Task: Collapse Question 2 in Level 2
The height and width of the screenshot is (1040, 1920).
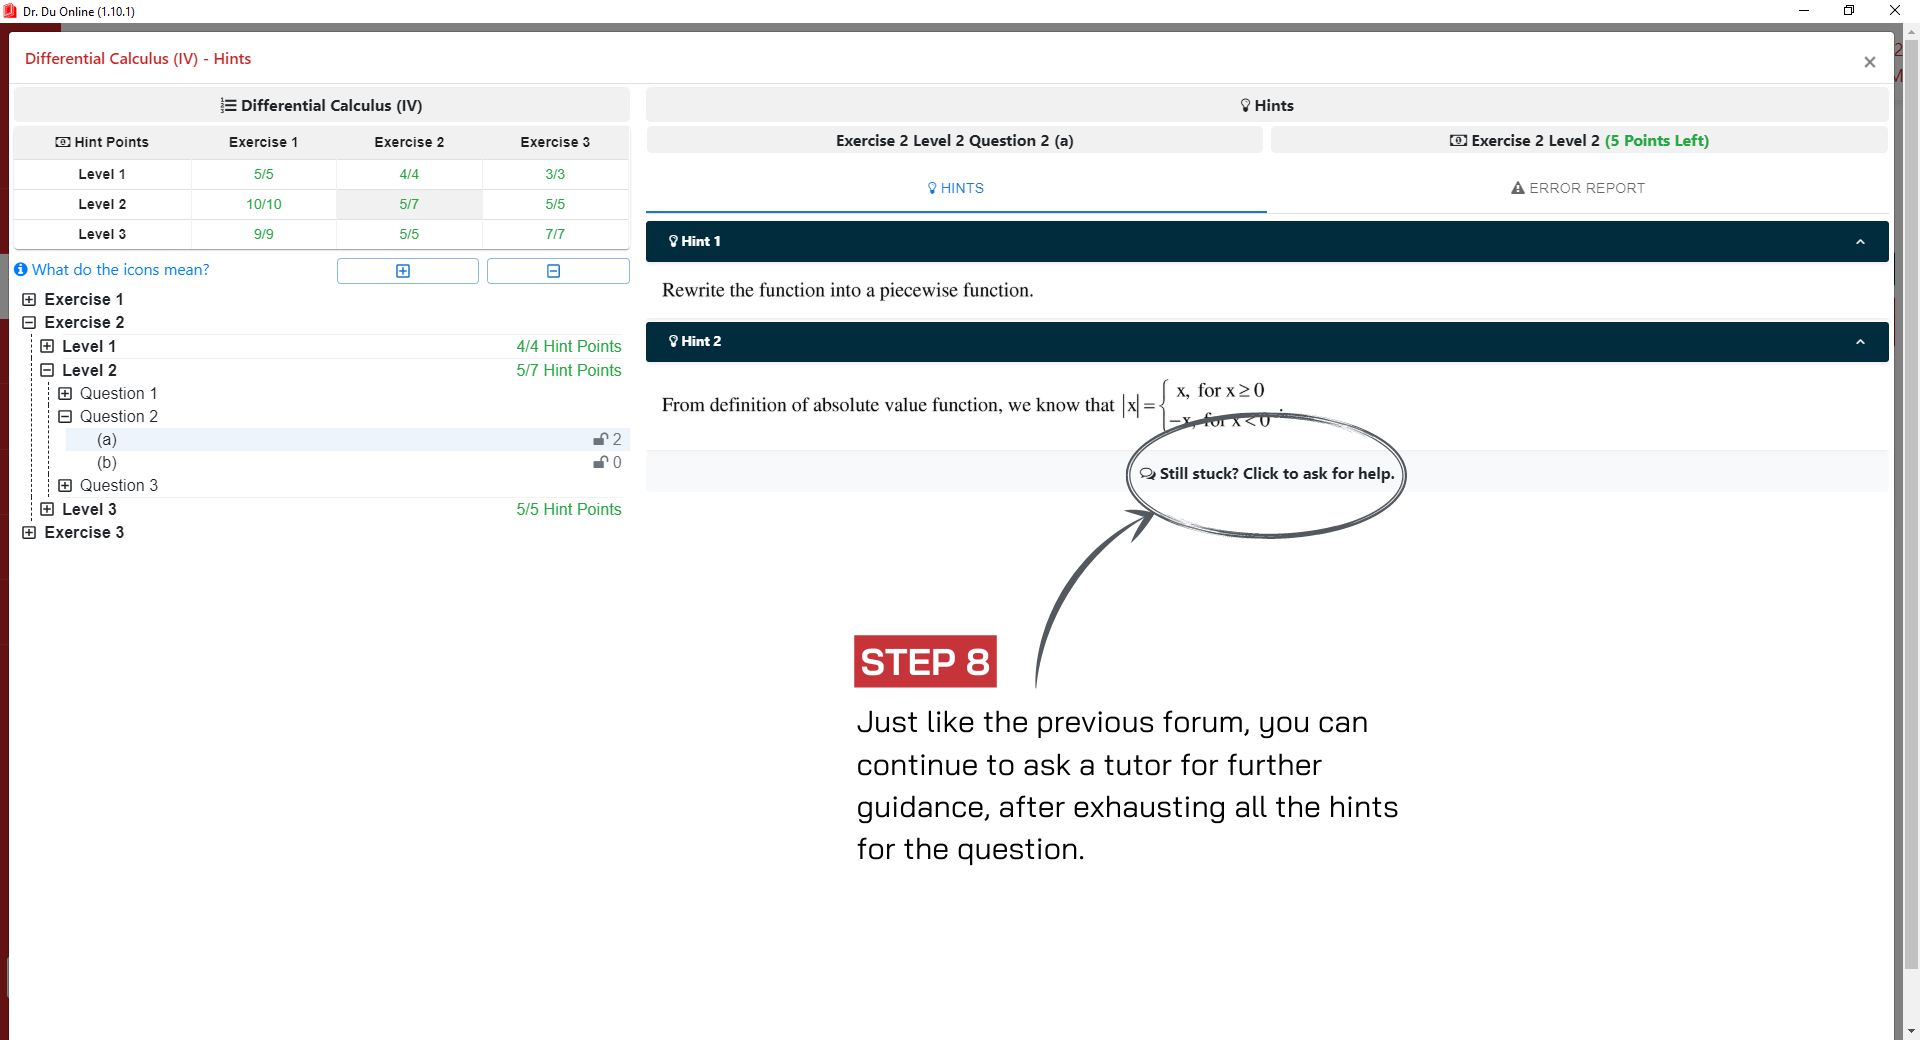Action: 65,417
